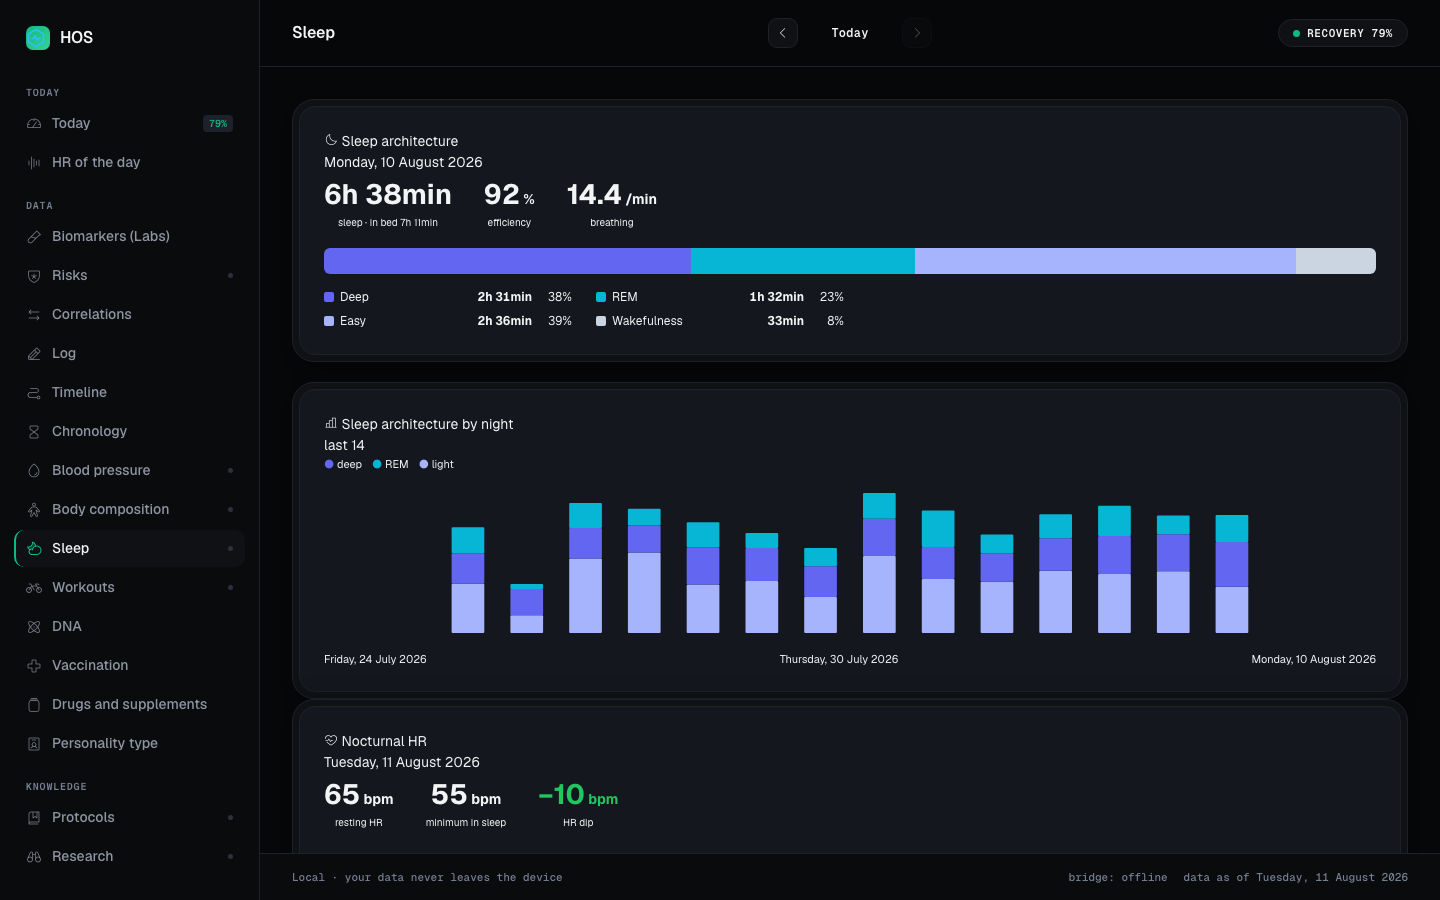Expand the Blood pressure submenu dot
1440x900 pixels.
click(230, 470)
